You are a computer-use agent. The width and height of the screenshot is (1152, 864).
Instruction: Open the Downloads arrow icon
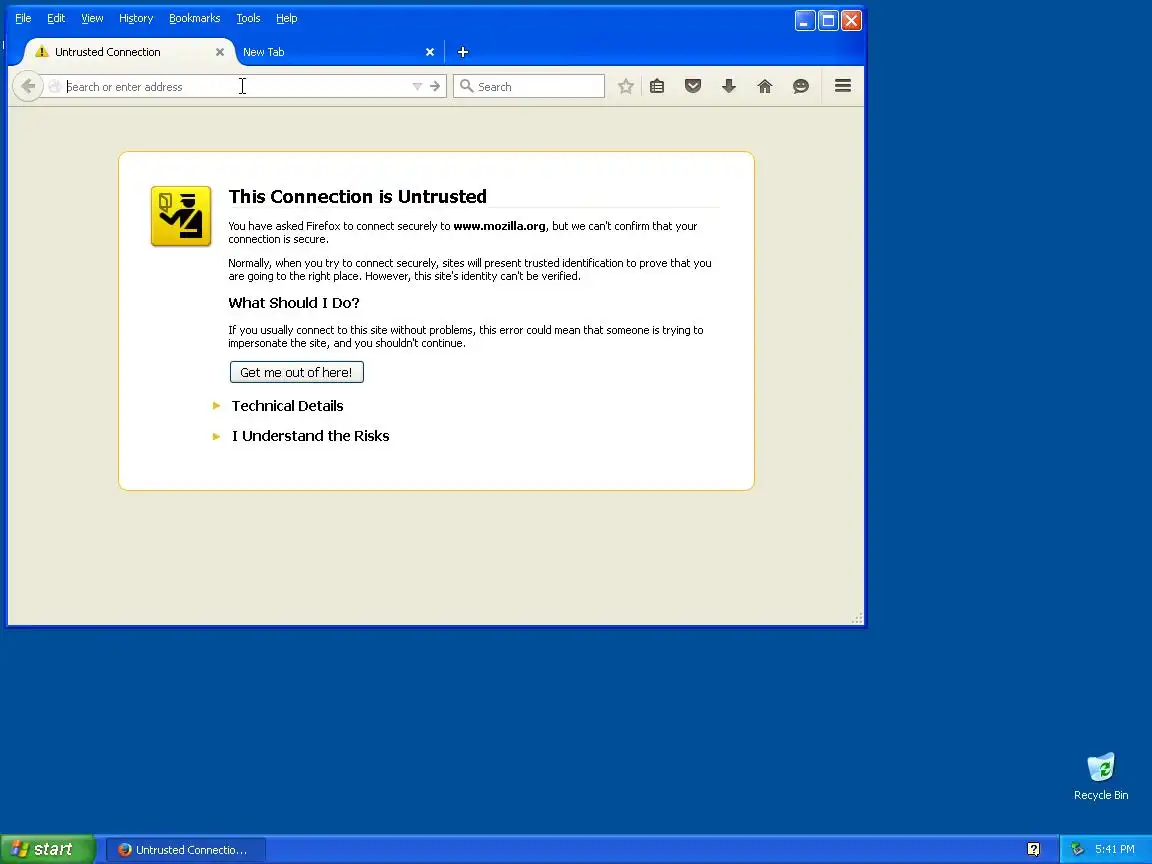click(729, 87)
